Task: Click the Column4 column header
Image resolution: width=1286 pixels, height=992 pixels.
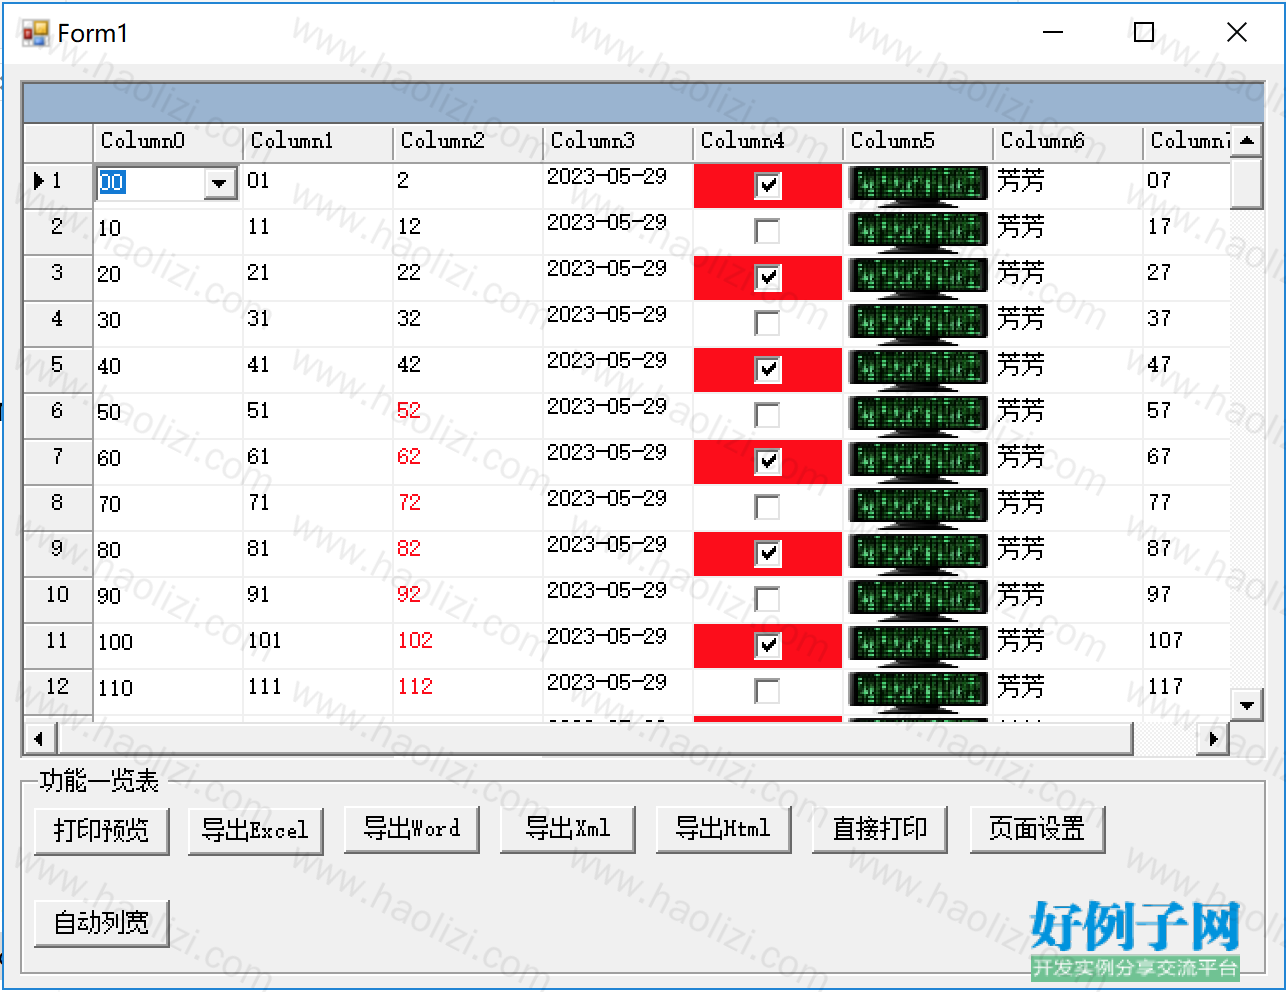Action: tap(768, 141)
